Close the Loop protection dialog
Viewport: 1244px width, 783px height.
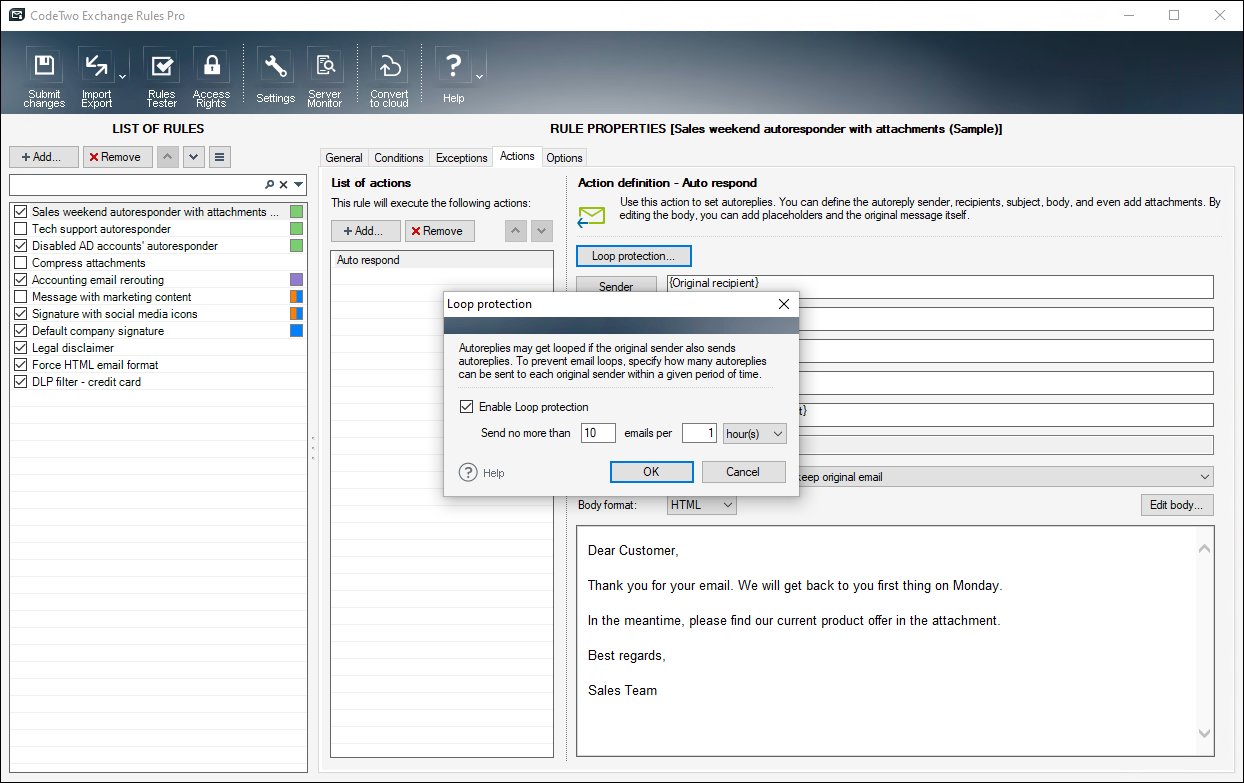pos(784,304)
